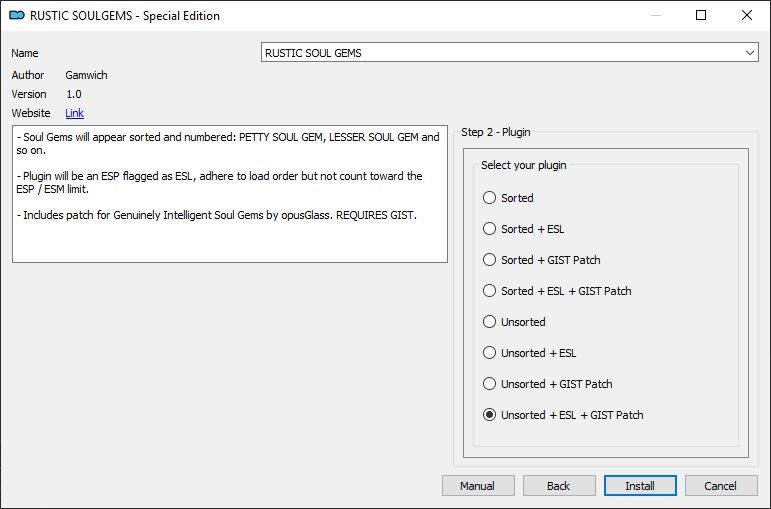Select Unsorted + GIST Patch option

point(547,384)
